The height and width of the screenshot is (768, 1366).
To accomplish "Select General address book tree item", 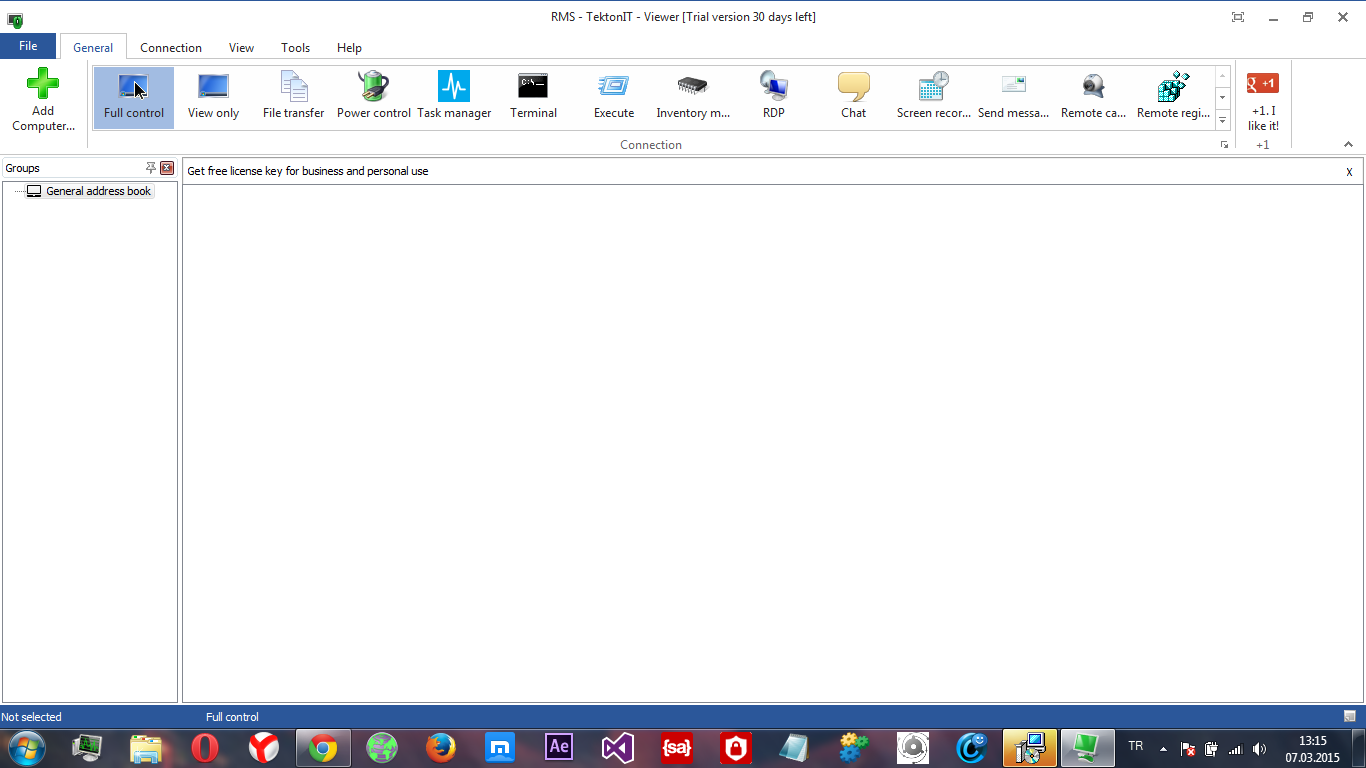I will tap(90, 191).
